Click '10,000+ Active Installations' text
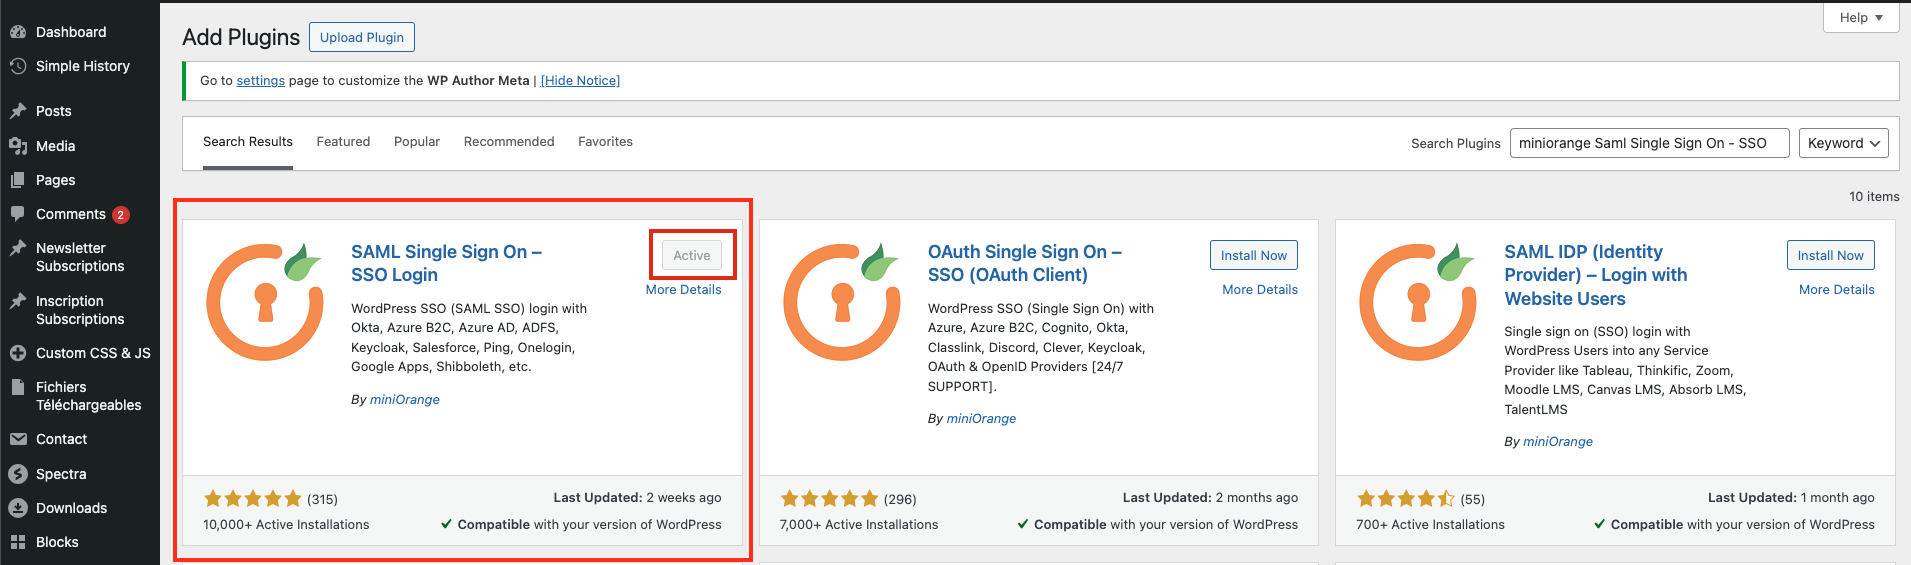The height and width of the screenshot is (565, 1911). pos(286,525)
